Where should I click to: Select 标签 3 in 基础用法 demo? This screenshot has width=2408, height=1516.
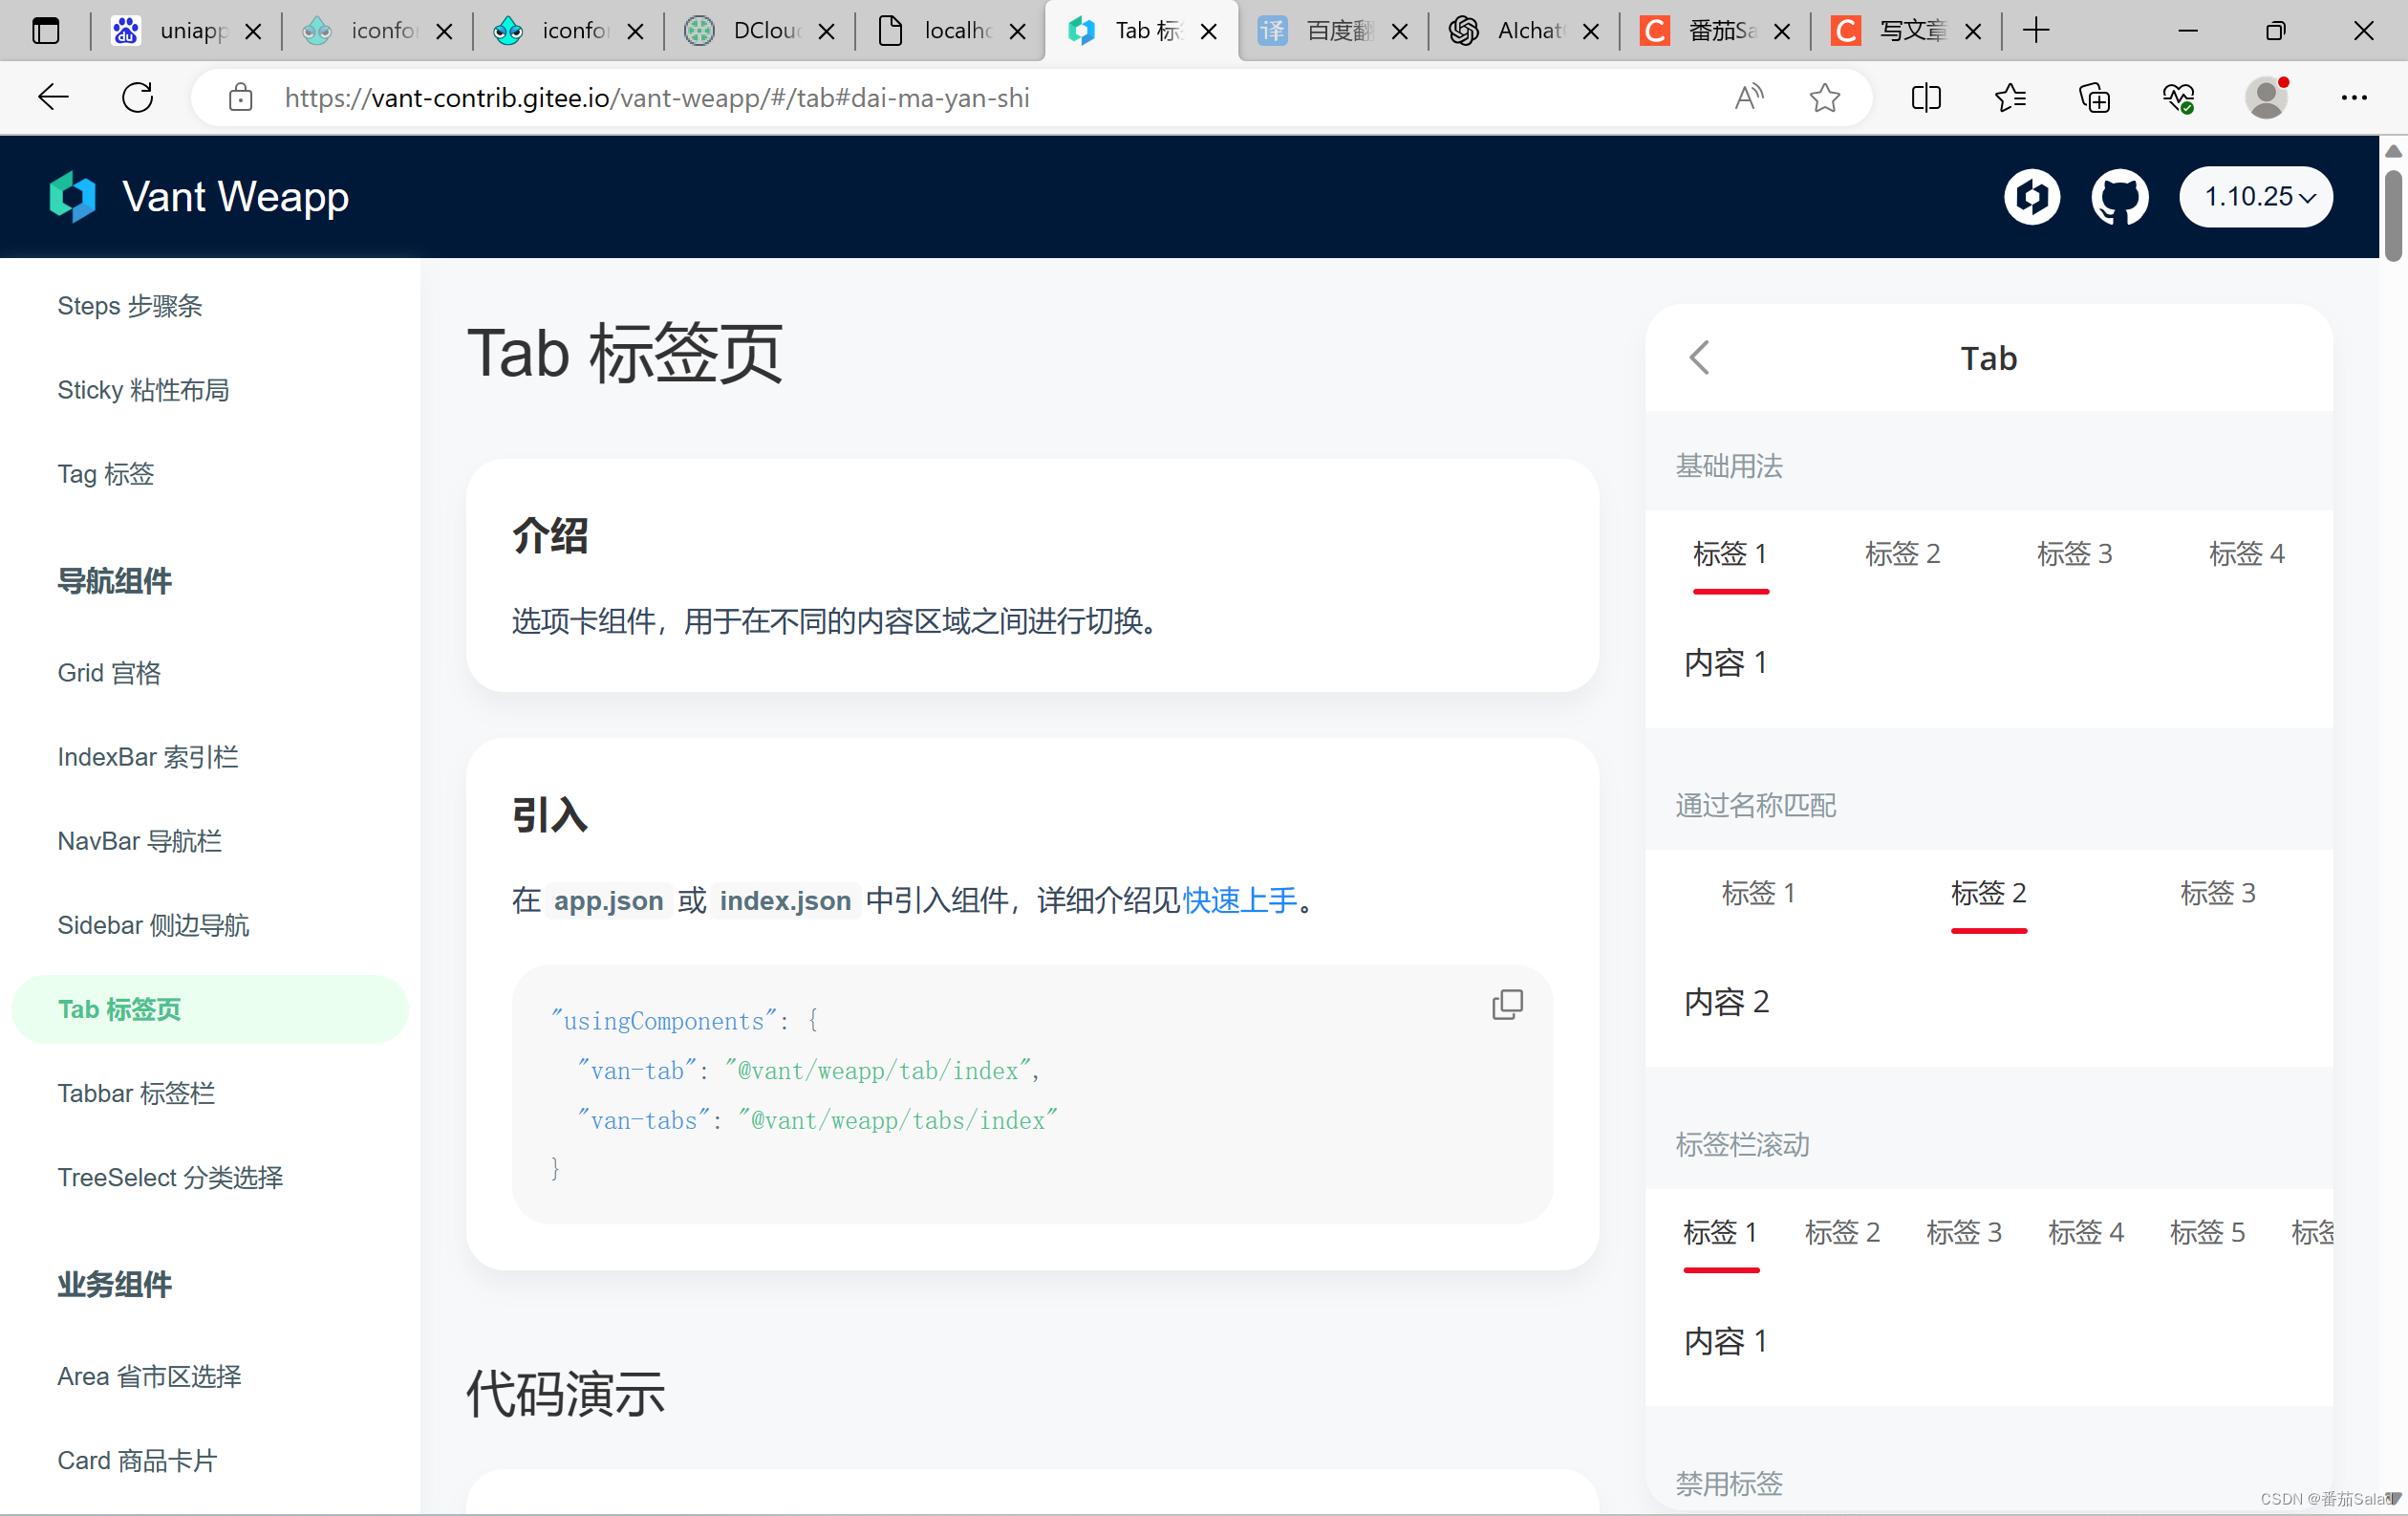click(2074, 553)
